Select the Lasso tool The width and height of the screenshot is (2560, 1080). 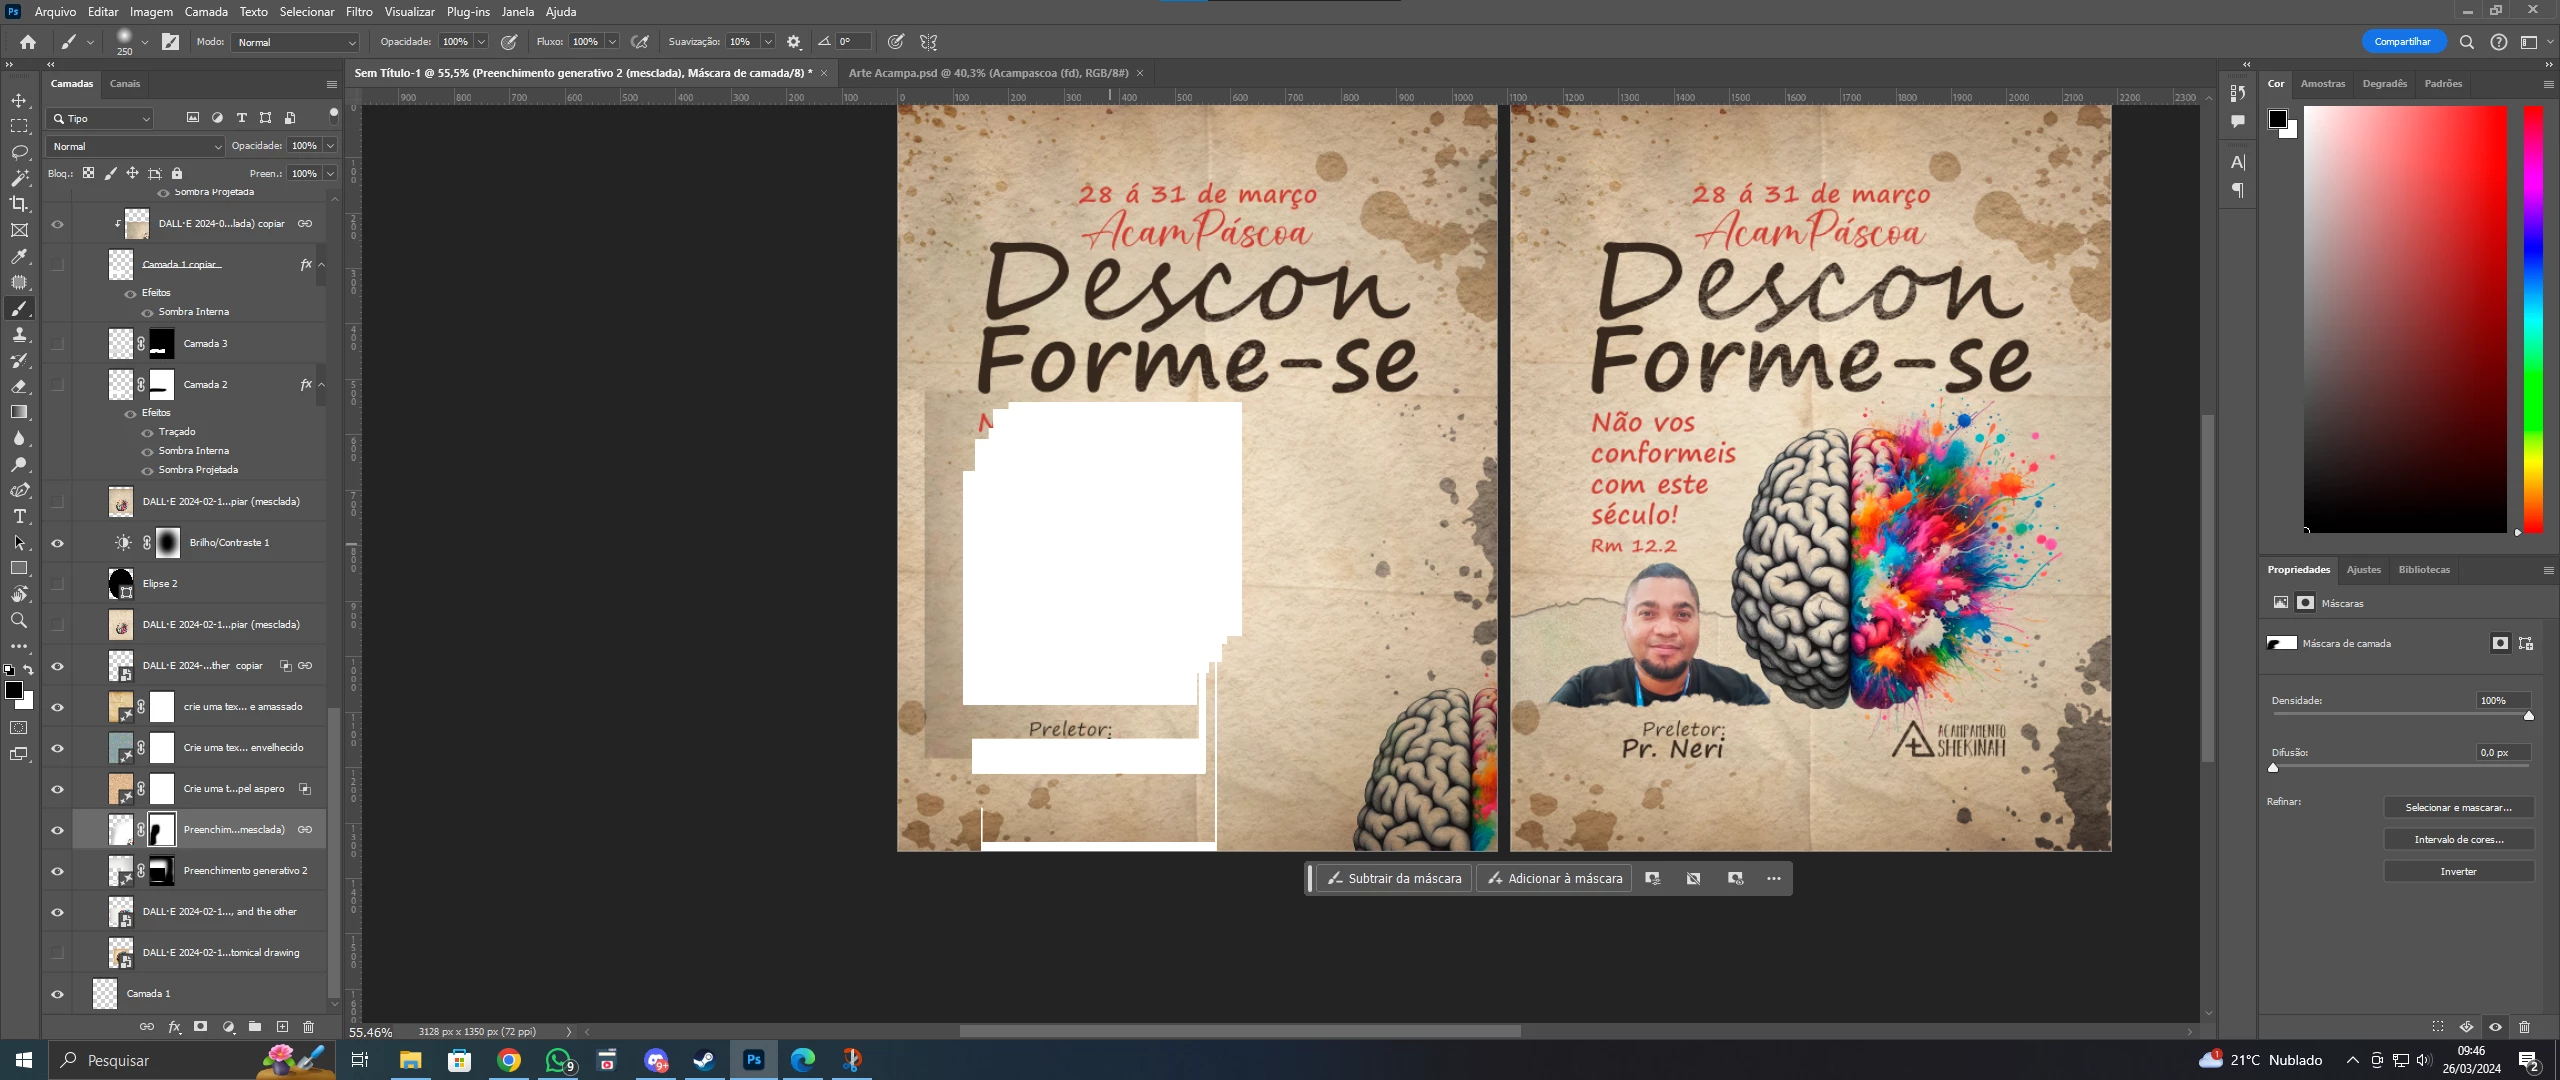tap(19, 152)
